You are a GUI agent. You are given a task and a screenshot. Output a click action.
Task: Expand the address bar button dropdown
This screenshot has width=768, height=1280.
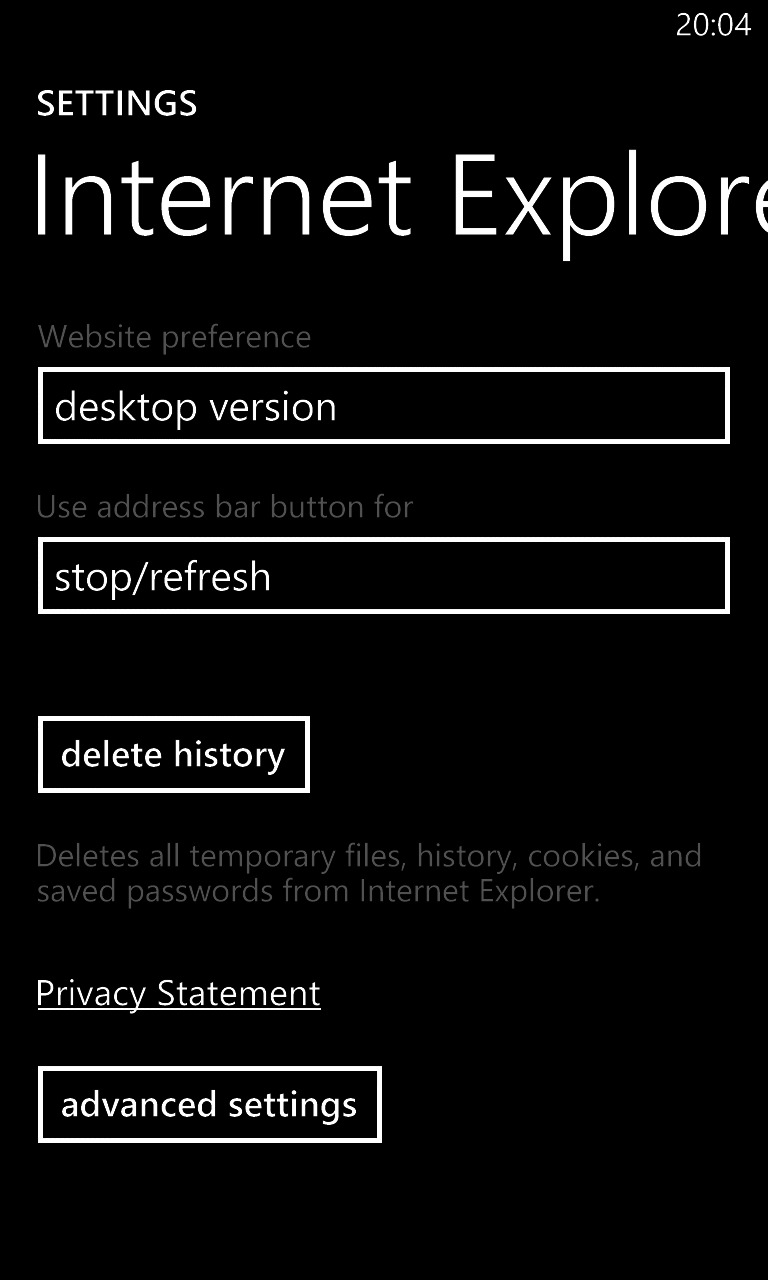[x=383, y=576]
